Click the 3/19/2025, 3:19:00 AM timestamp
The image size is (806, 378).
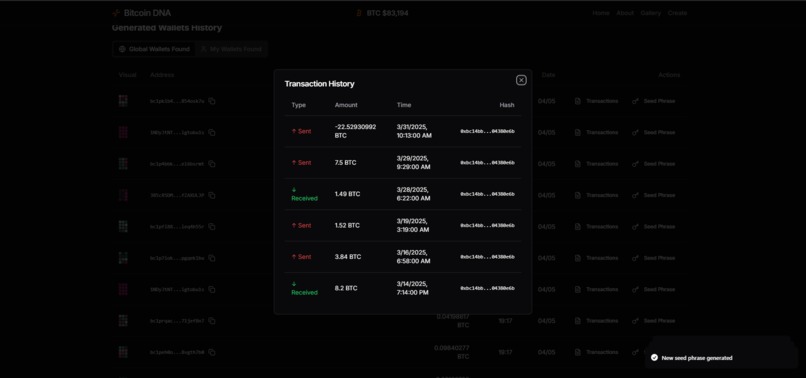413,225
